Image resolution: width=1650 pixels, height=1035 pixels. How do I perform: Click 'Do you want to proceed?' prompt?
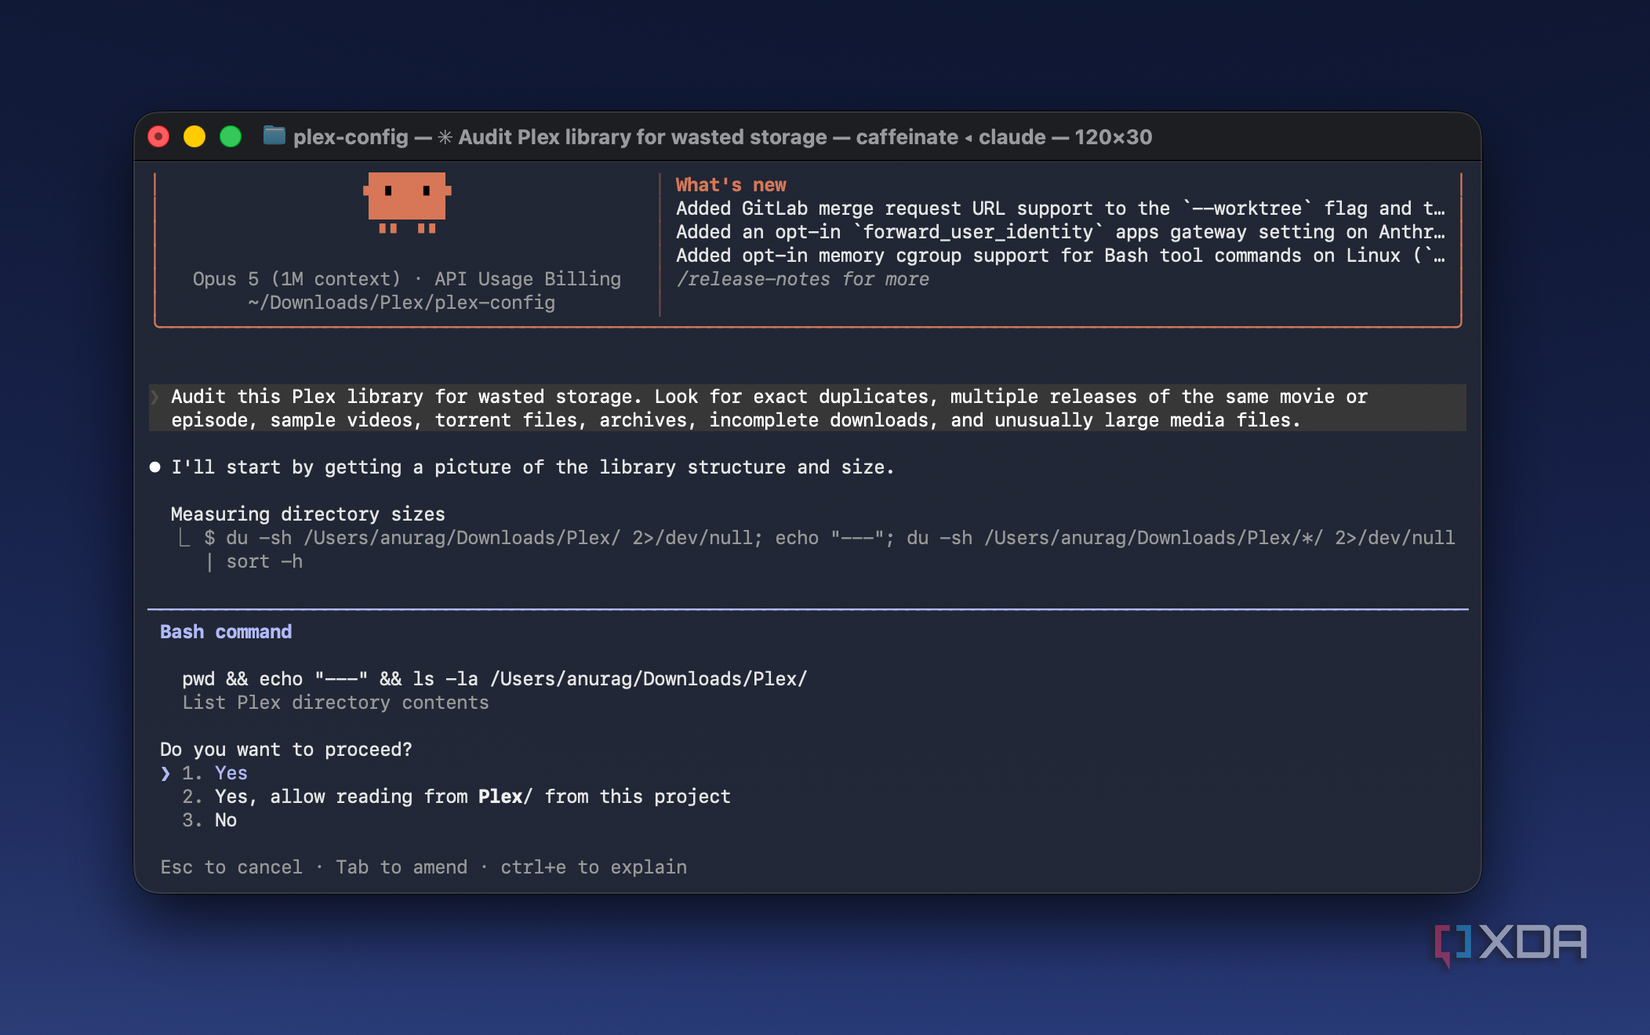pos(286,750)
